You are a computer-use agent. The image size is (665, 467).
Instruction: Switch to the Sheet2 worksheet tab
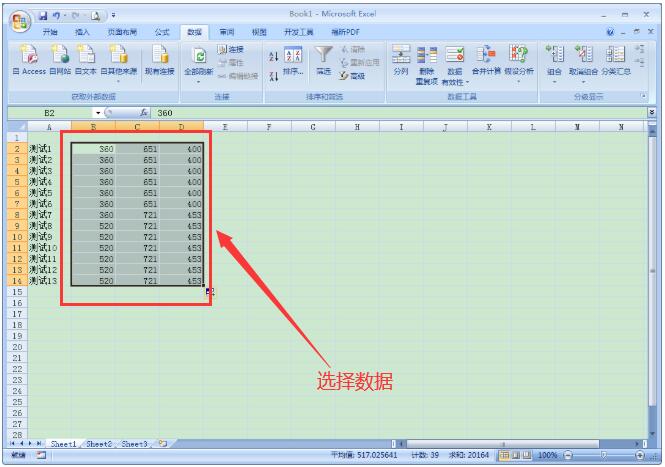99,444
